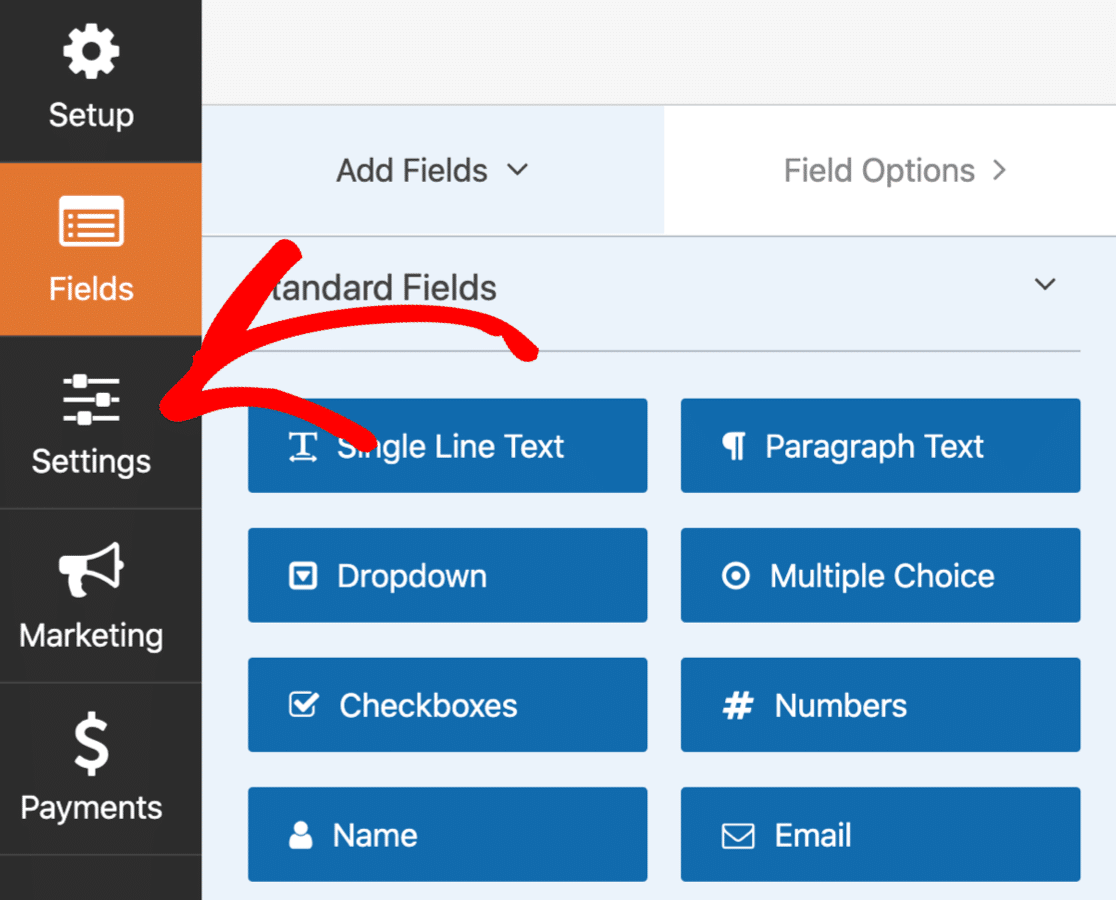Viewport: 1116px width, 900px height.
Task: Select the Fields form icon
Action: pos(91,222)
